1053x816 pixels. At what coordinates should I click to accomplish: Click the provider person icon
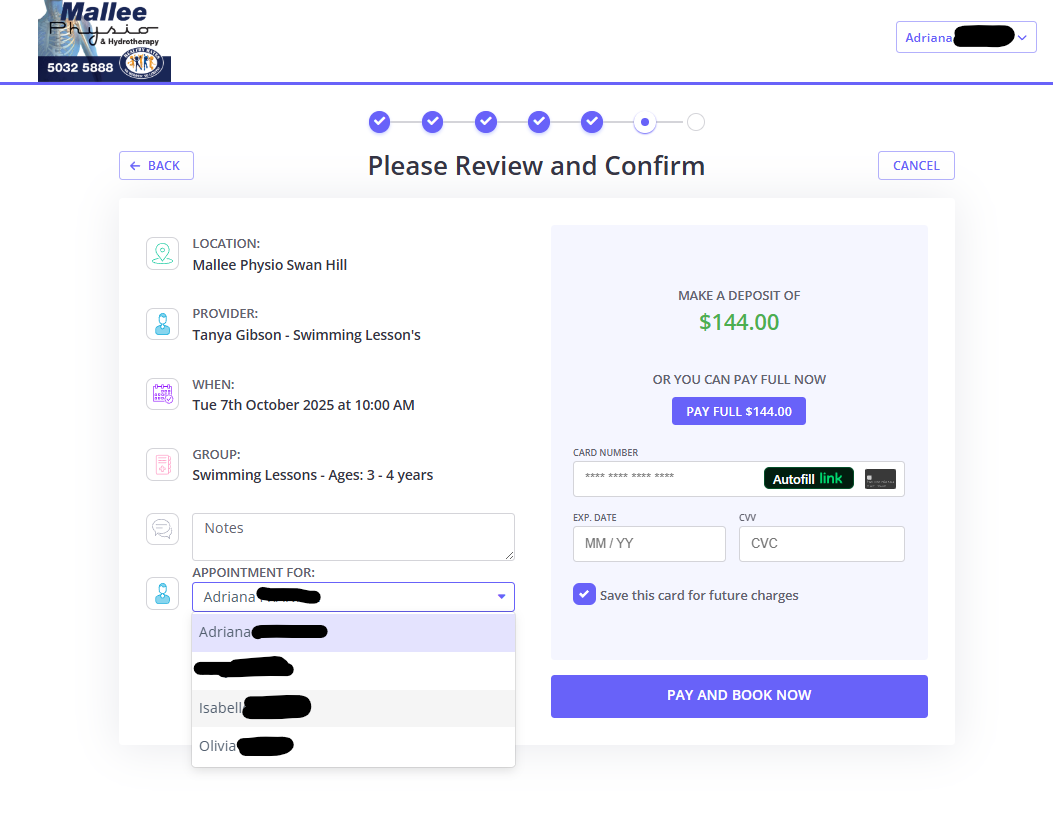[x=162, y=324]
